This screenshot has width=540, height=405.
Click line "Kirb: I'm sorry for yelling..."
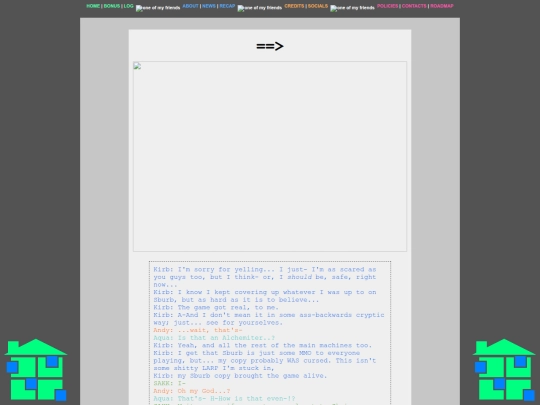[x=265, y=277]
